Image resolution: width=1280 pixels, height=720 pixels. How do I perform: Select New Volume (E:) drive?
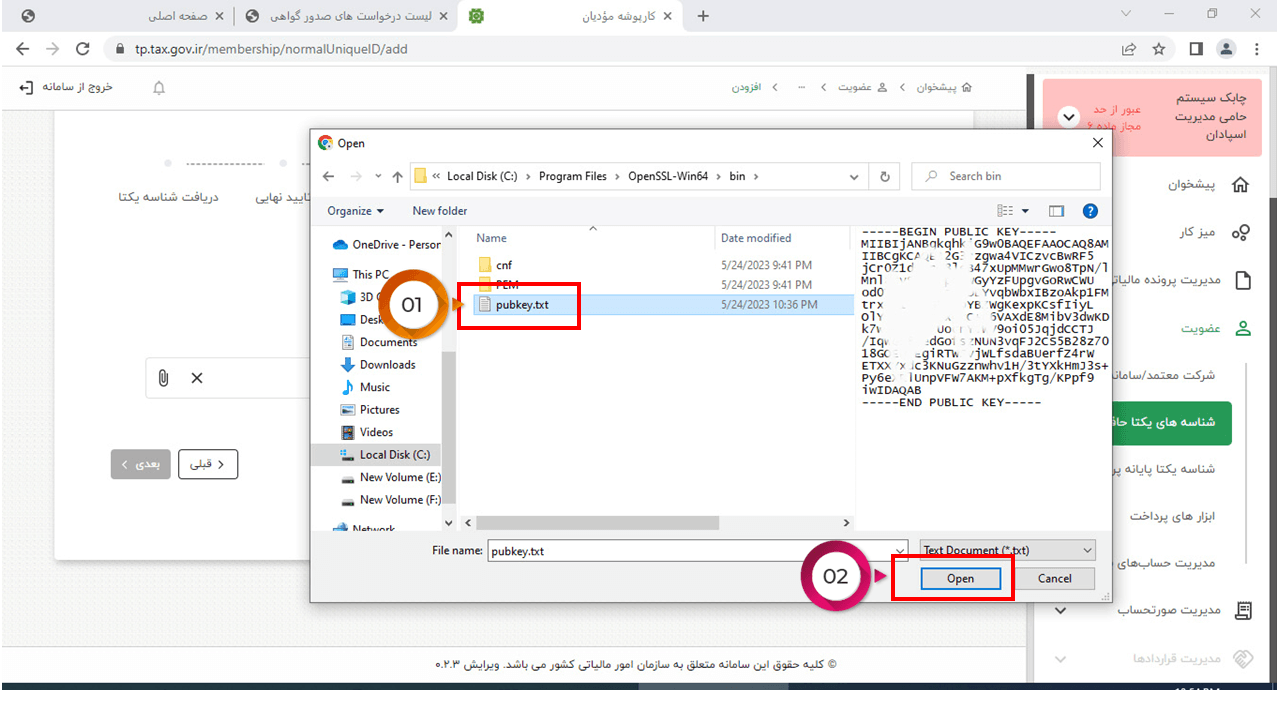tap(399, 477)
